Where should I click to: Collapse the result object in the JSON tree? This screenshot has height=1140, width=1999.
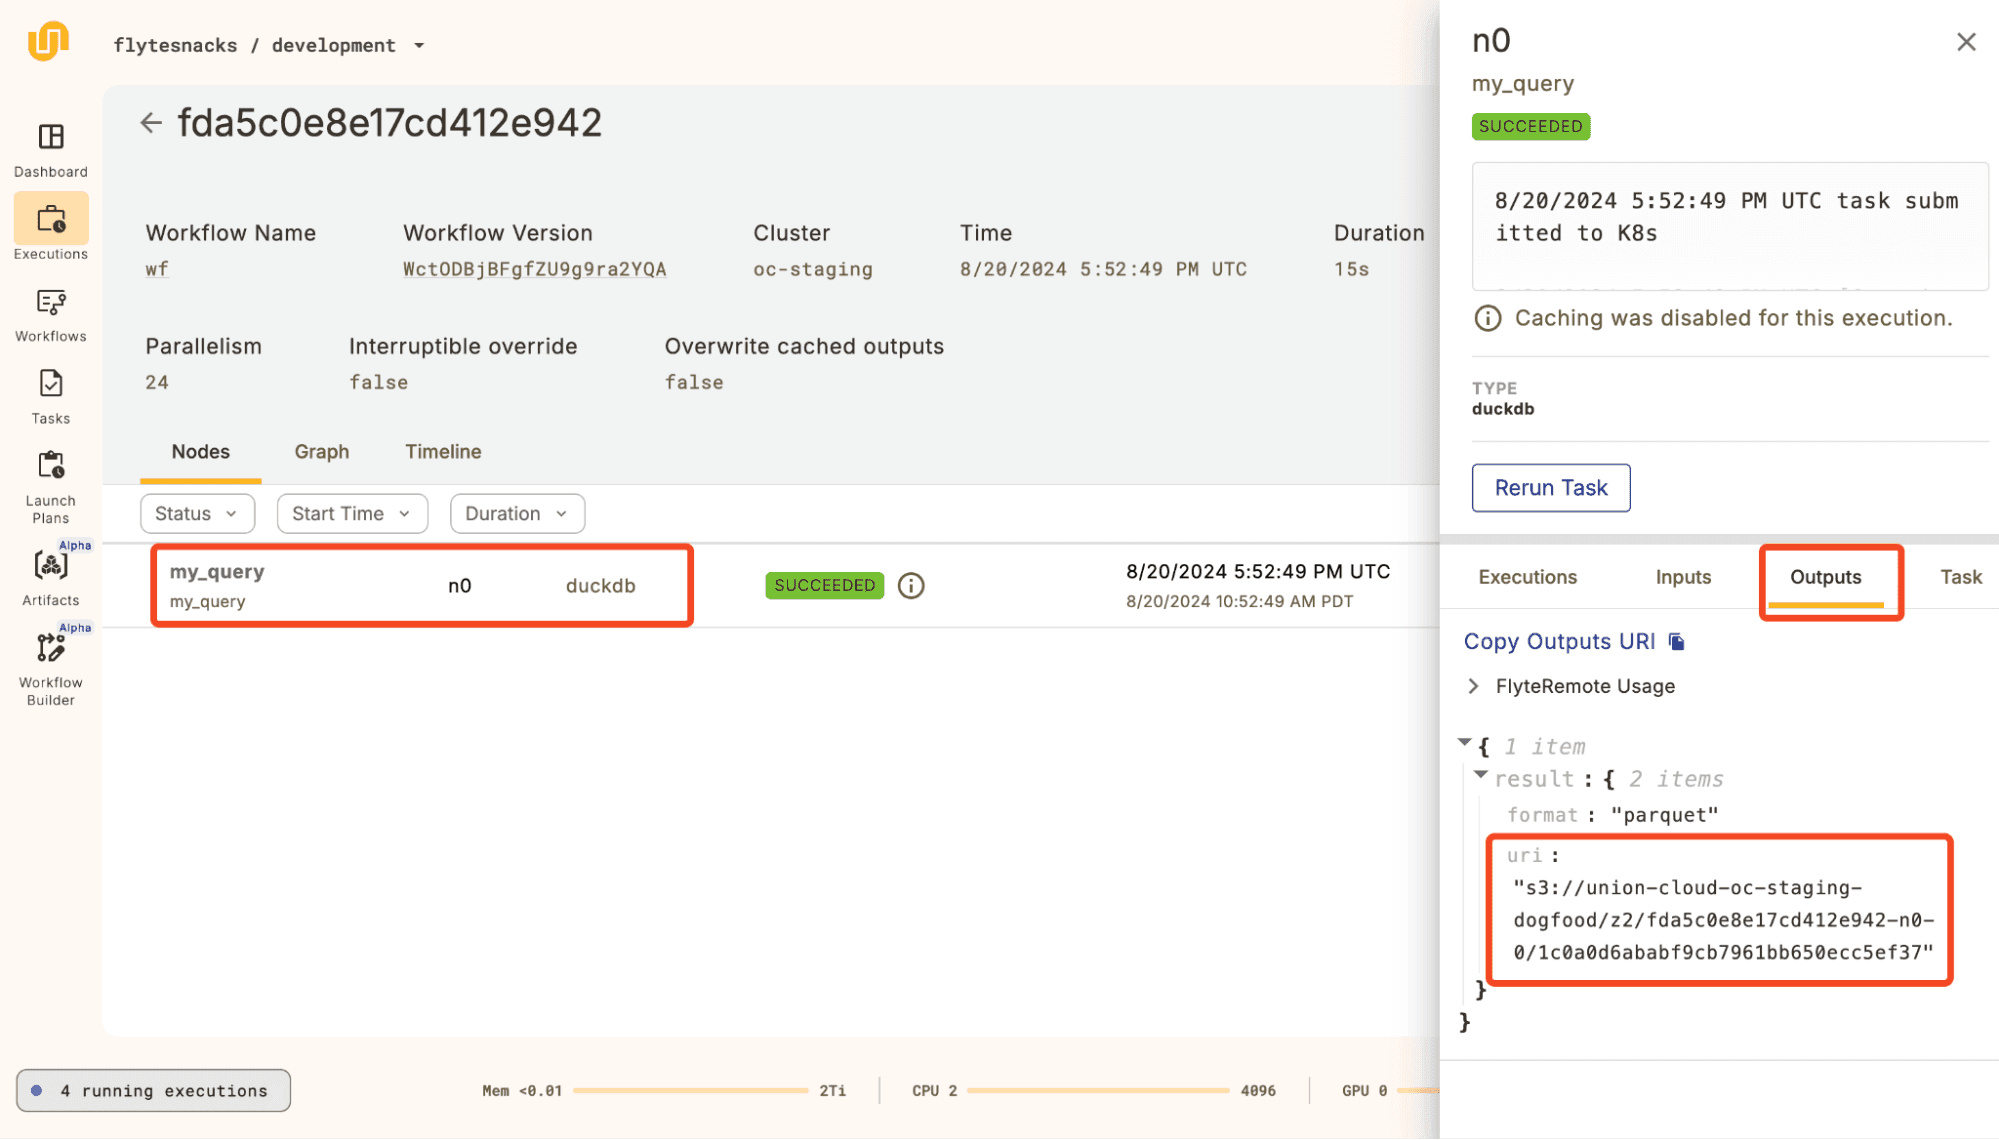pos(1481,775)
